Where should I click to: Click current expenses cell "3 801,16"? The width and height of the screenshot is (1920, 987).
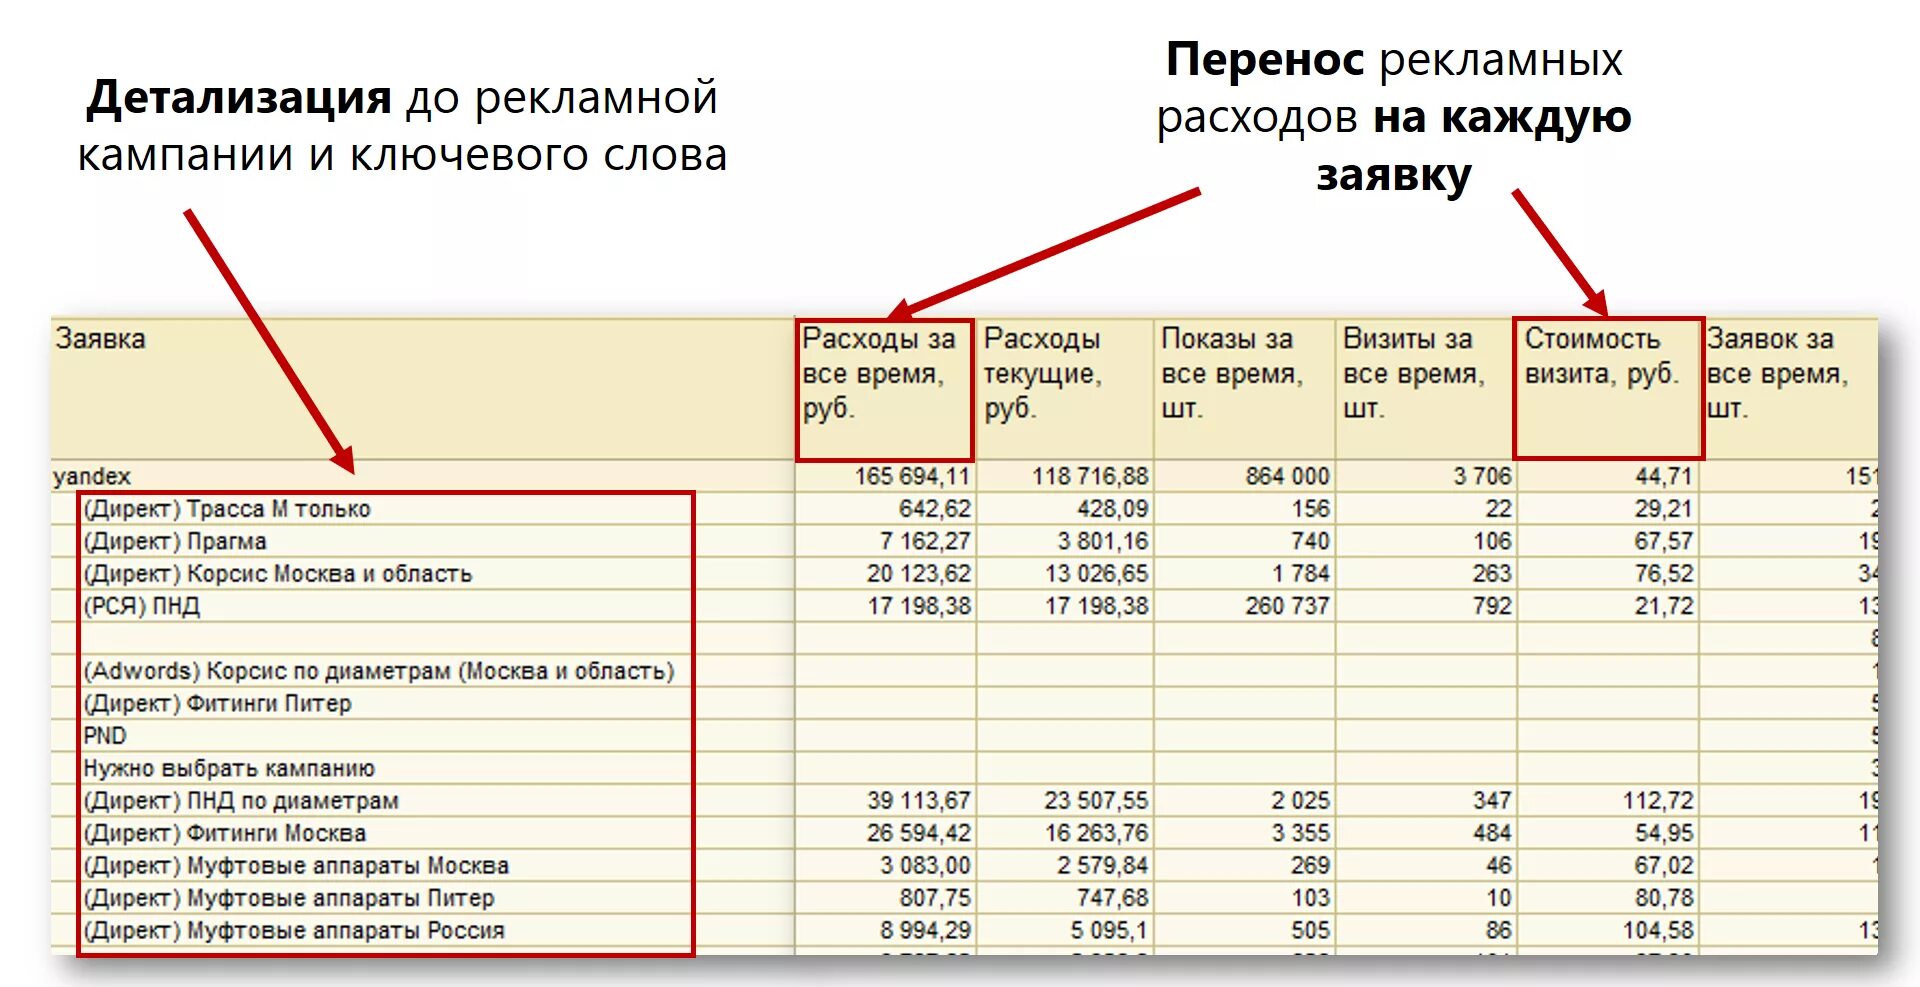[x=1065, y=541]
